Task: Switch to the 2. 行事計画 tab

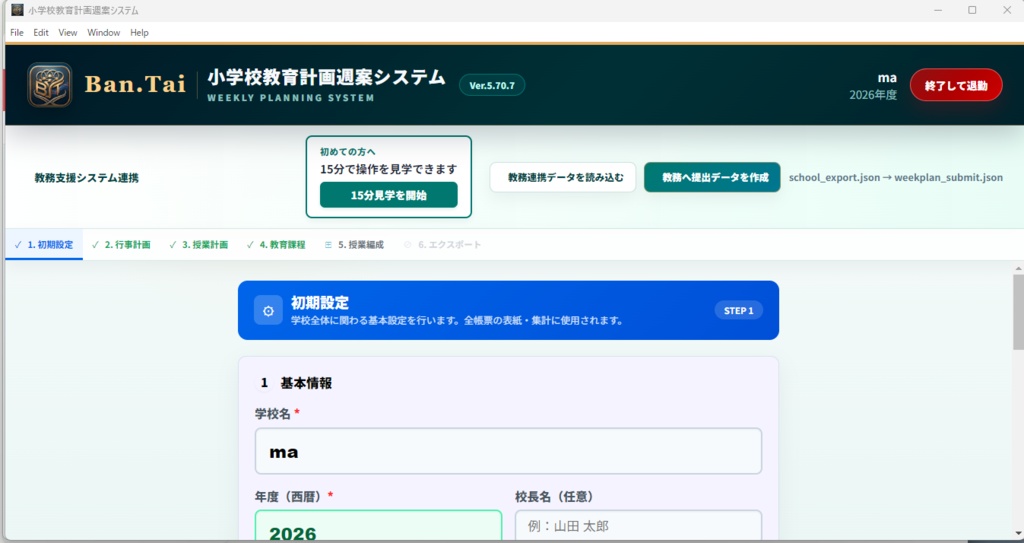Action: click(121, 244)
